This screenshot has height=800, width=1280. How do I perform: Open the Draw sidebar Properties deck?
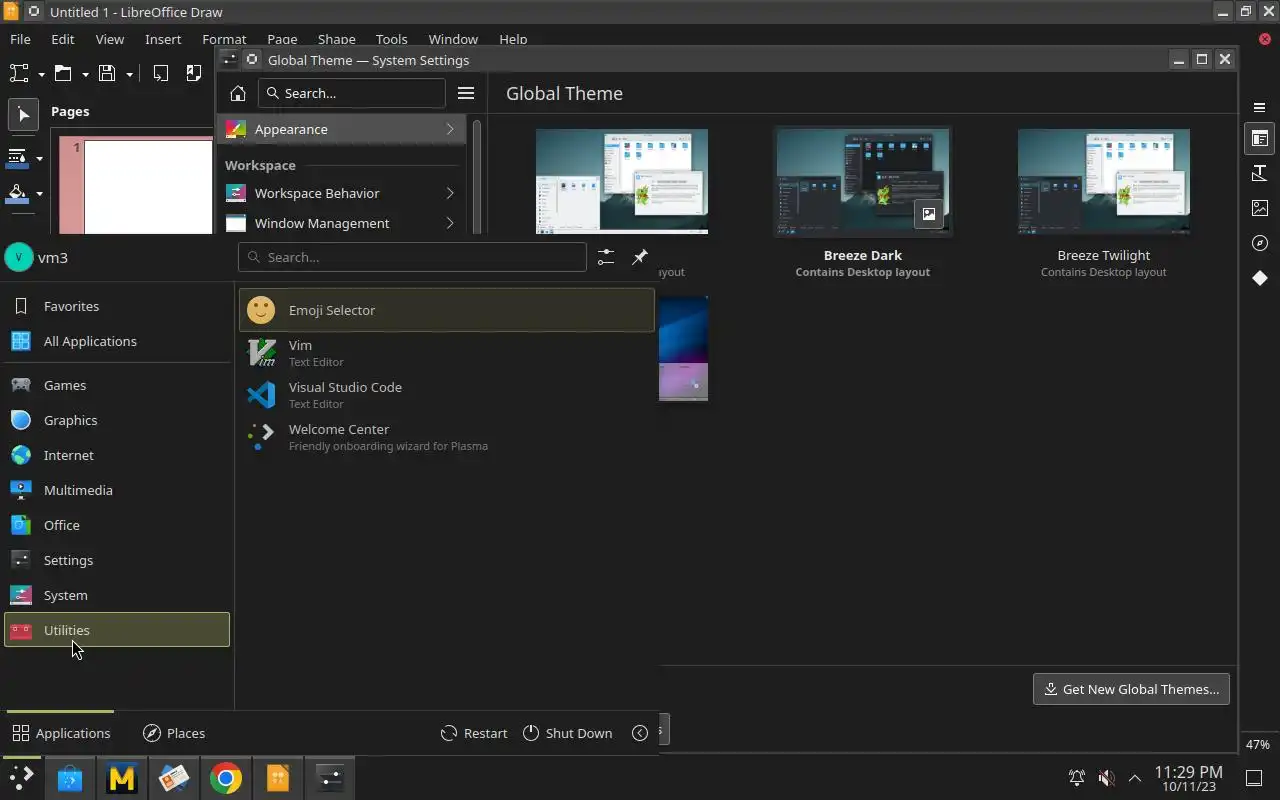[x=1260, y=139]
